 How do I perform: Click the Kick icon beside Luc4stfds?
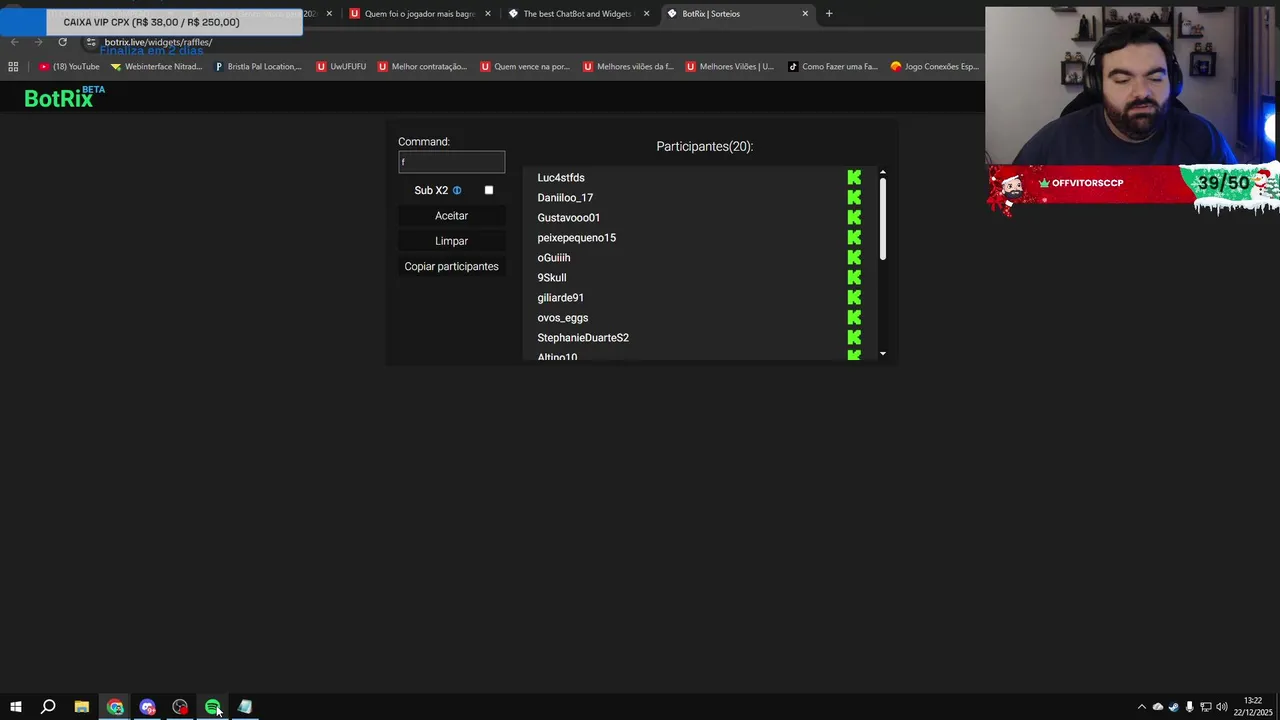pos(854,178)
